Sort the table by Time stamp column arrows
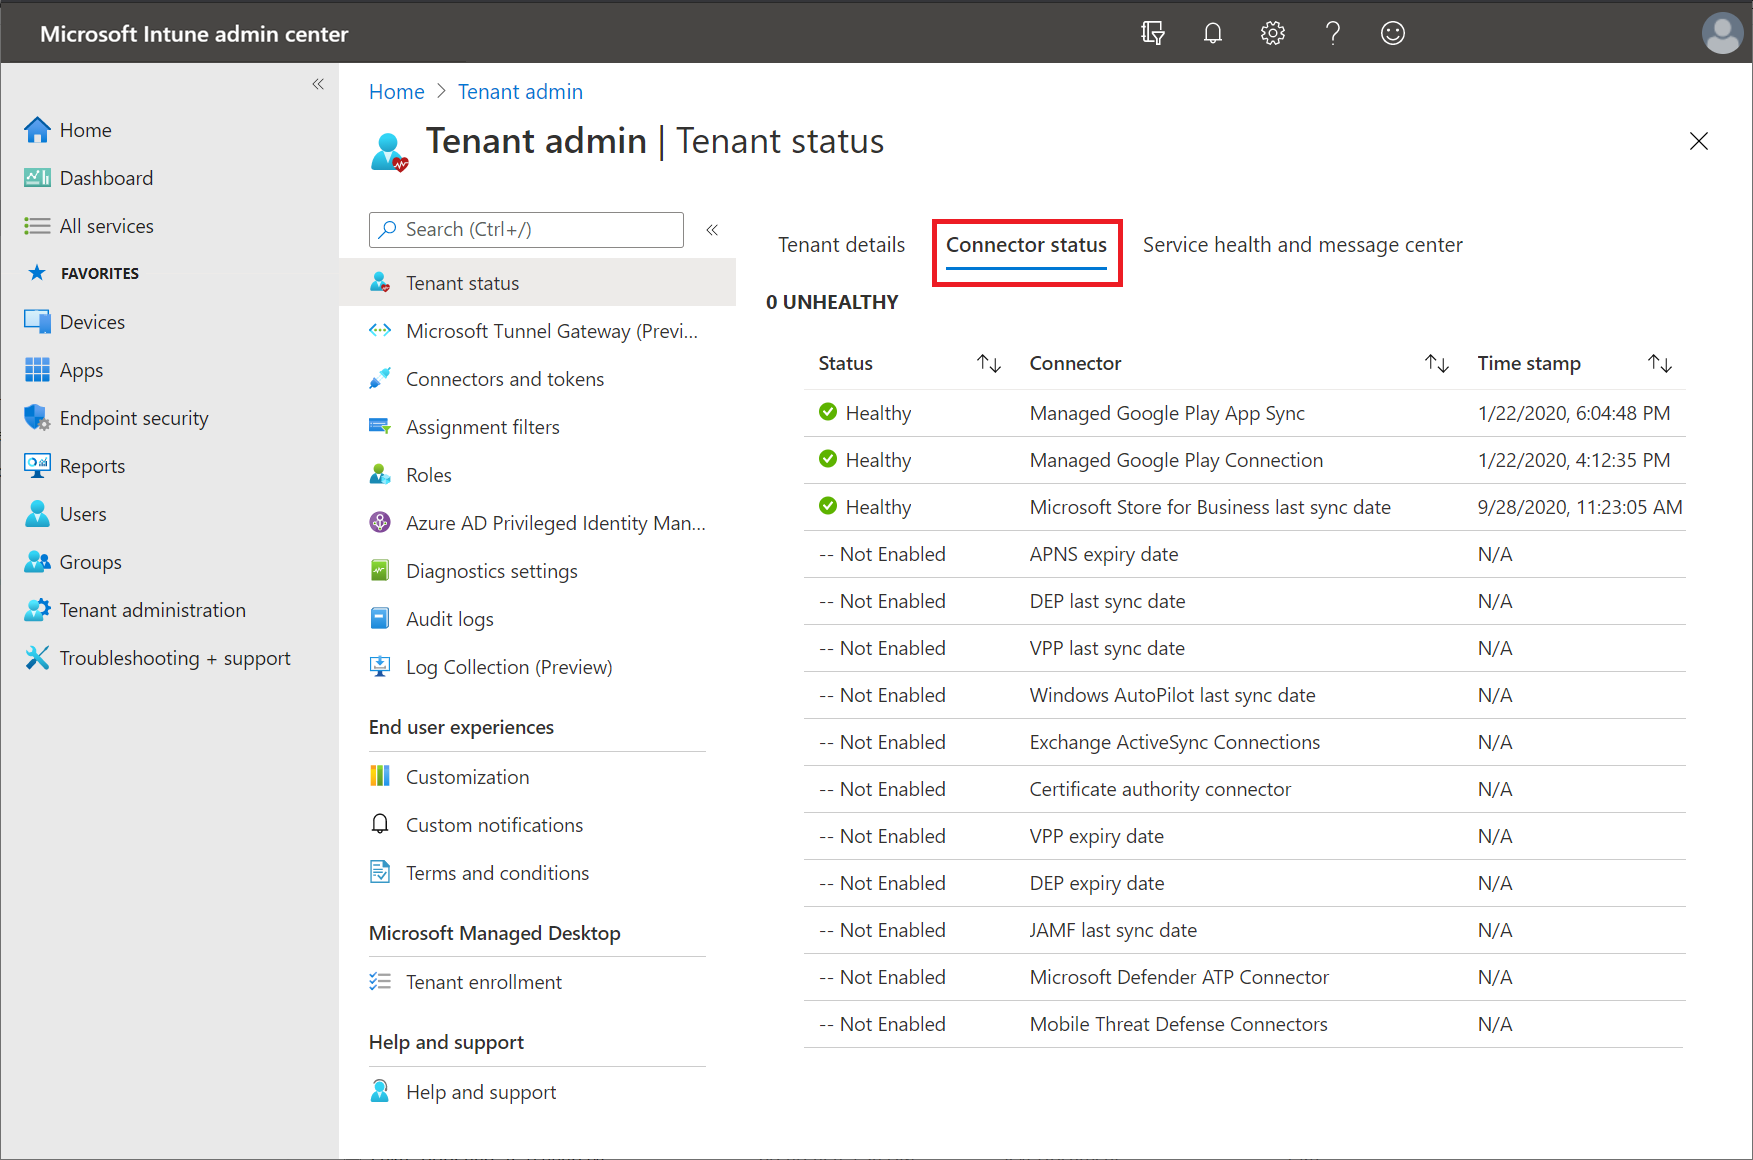Viewport: 1753px width, 1160px height. 1660,363
